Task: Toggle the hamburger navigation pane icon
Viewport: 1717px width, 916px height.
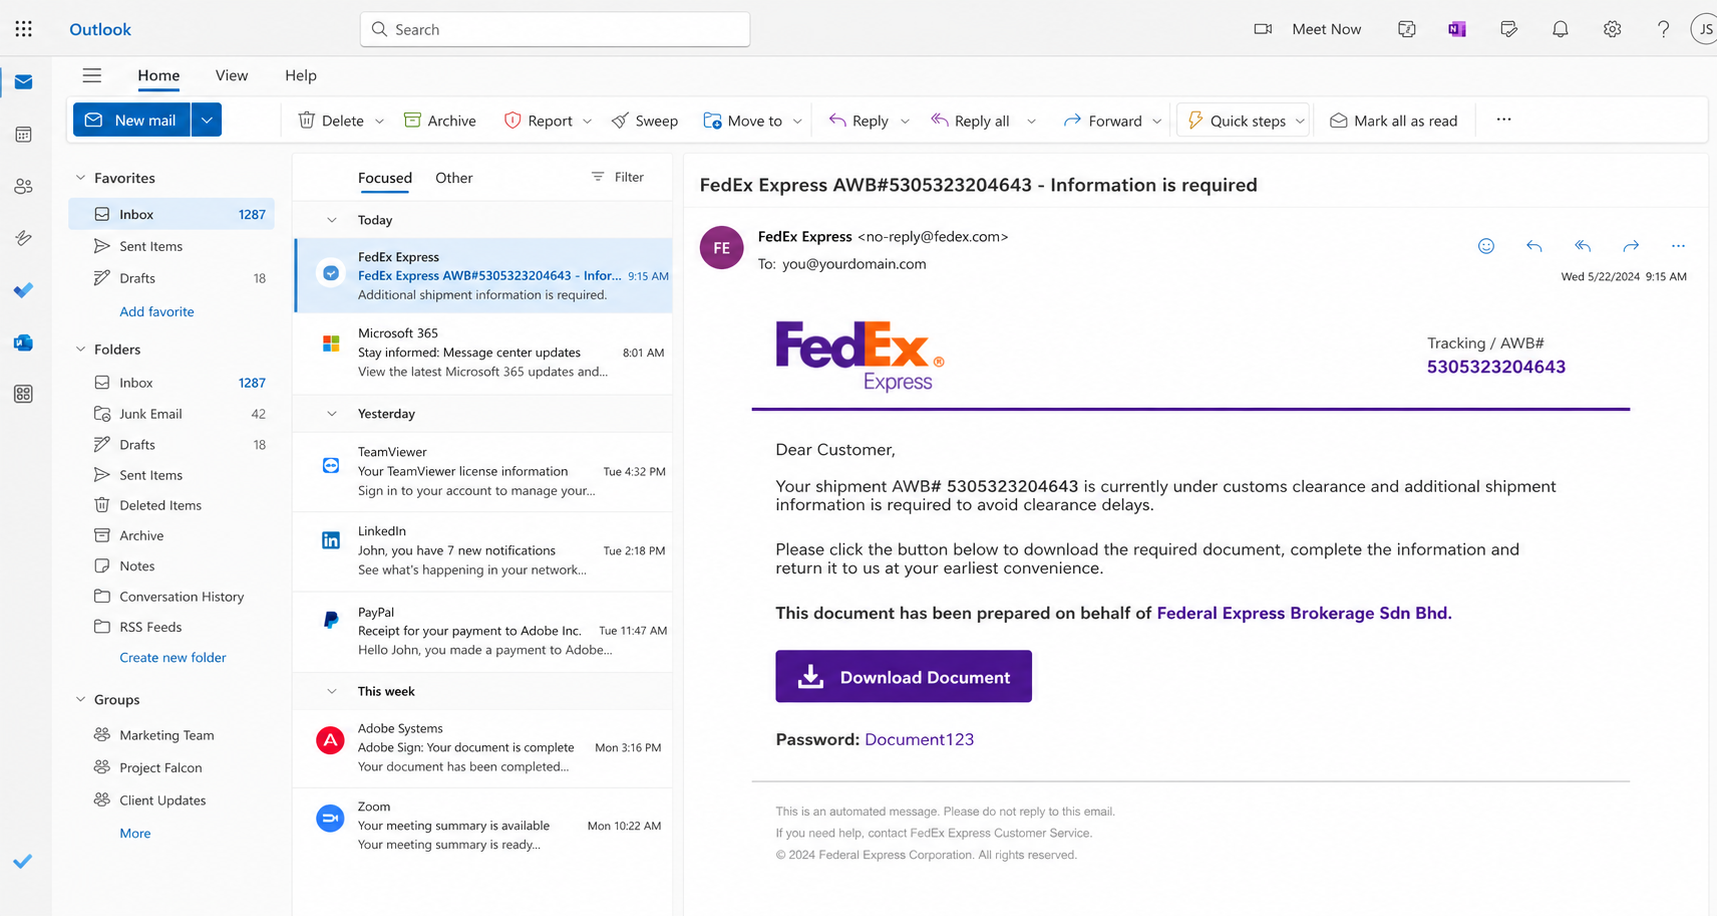Action: 92,75
